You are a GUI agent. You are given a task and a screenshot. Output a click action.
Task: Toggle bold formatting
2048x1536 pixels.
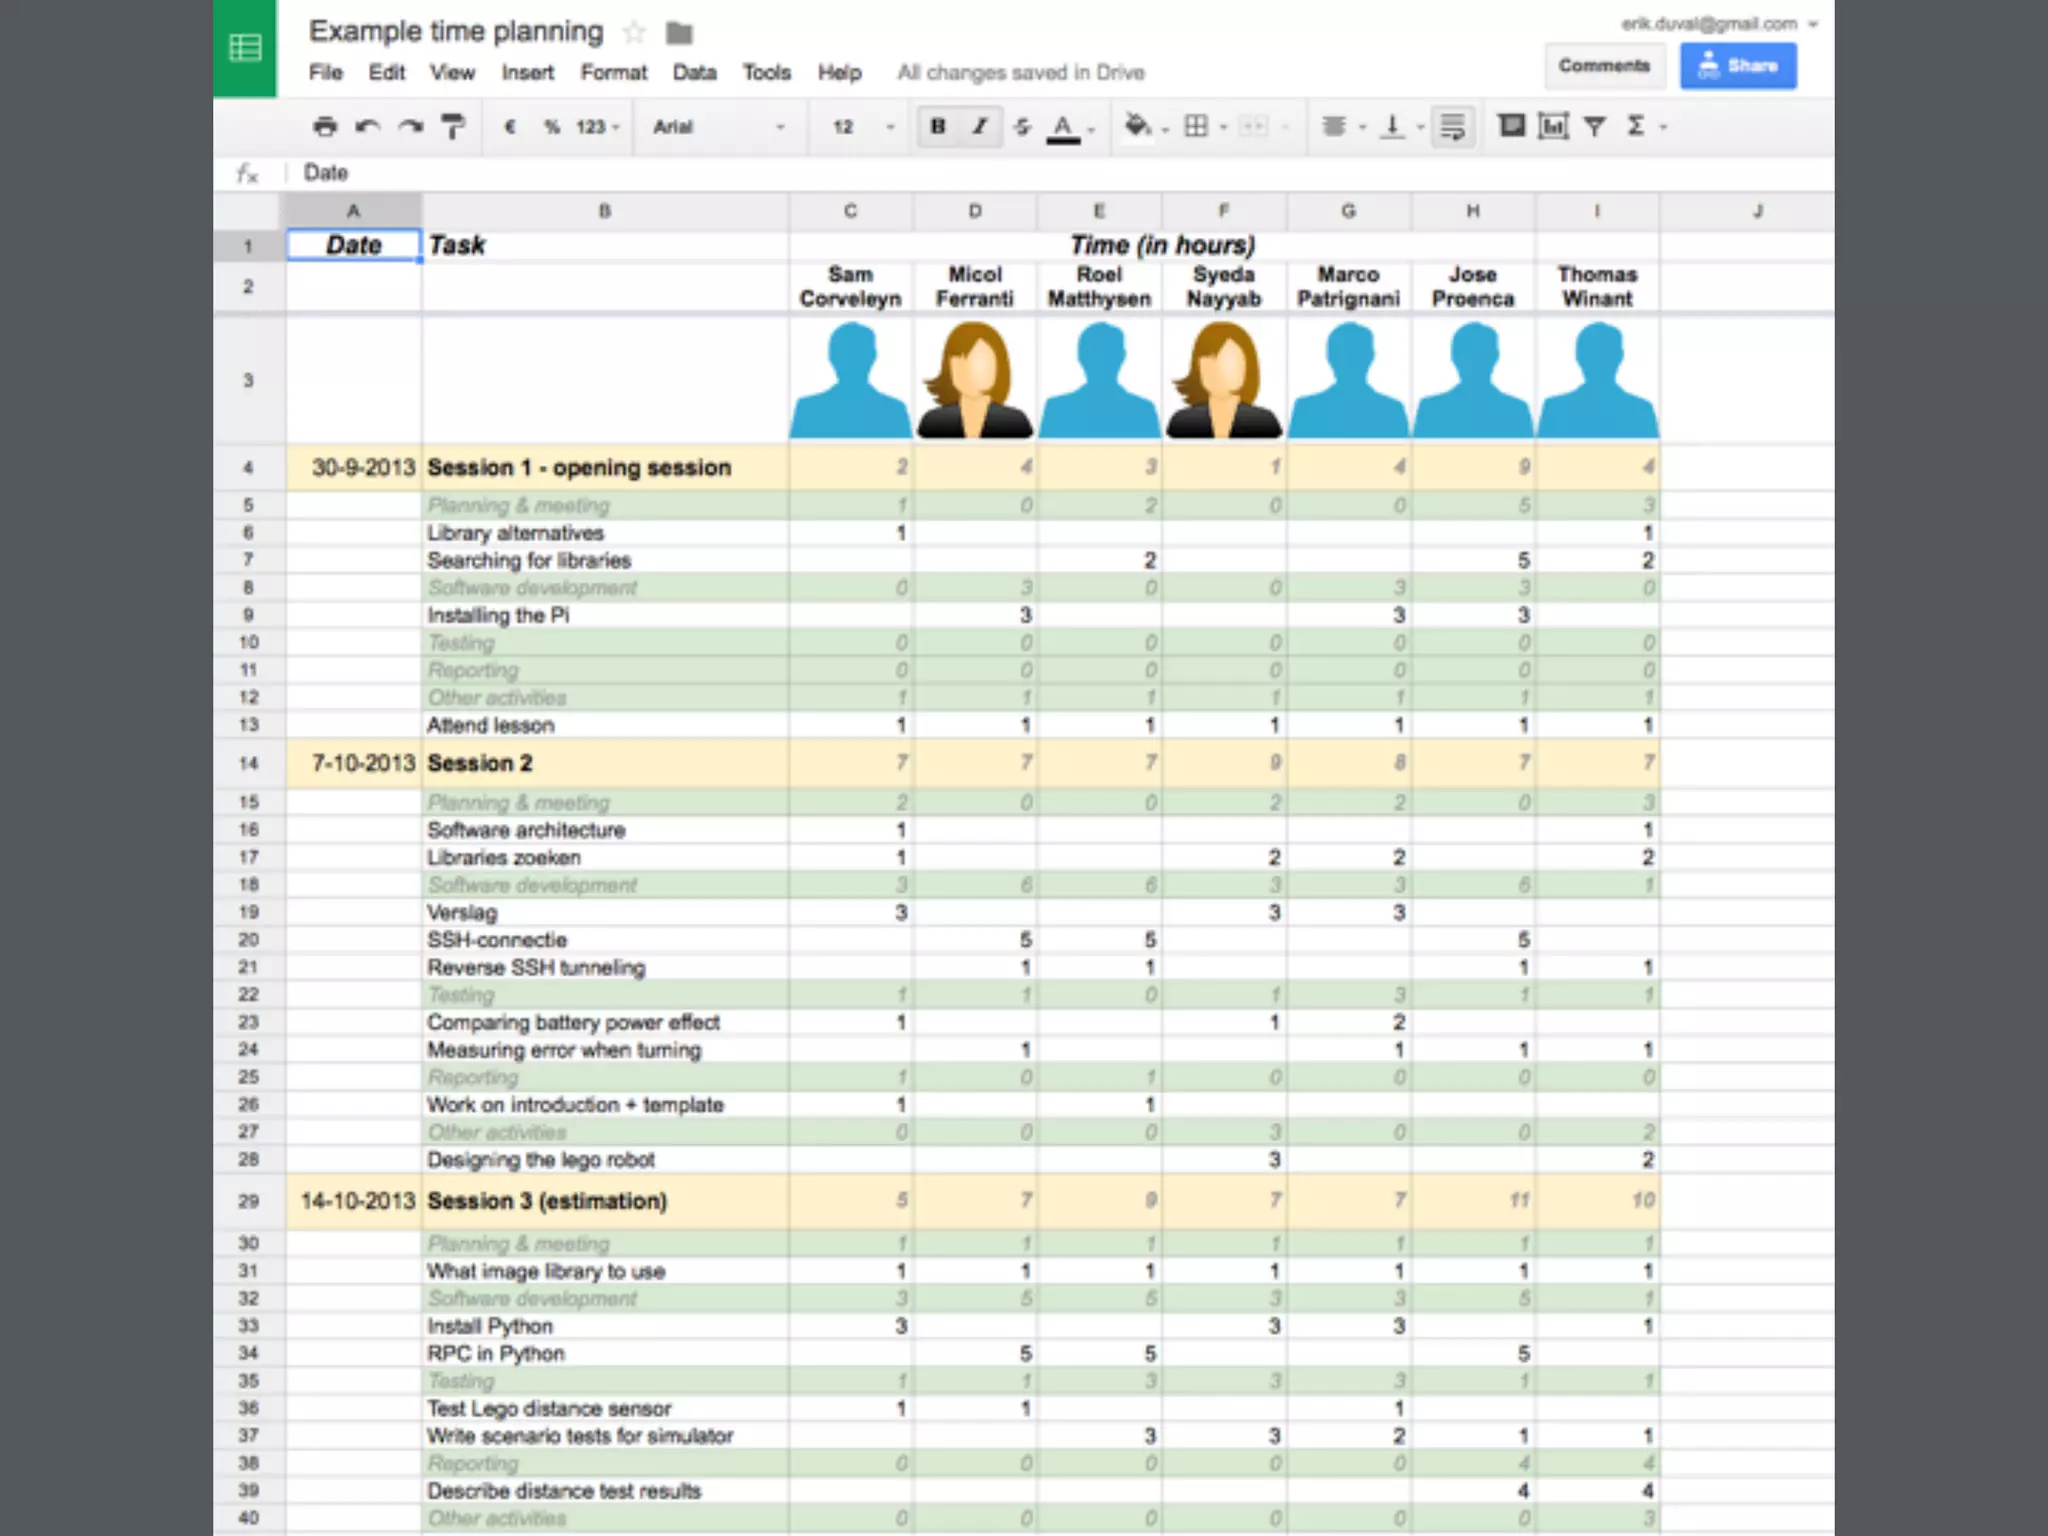pos(938,127)
